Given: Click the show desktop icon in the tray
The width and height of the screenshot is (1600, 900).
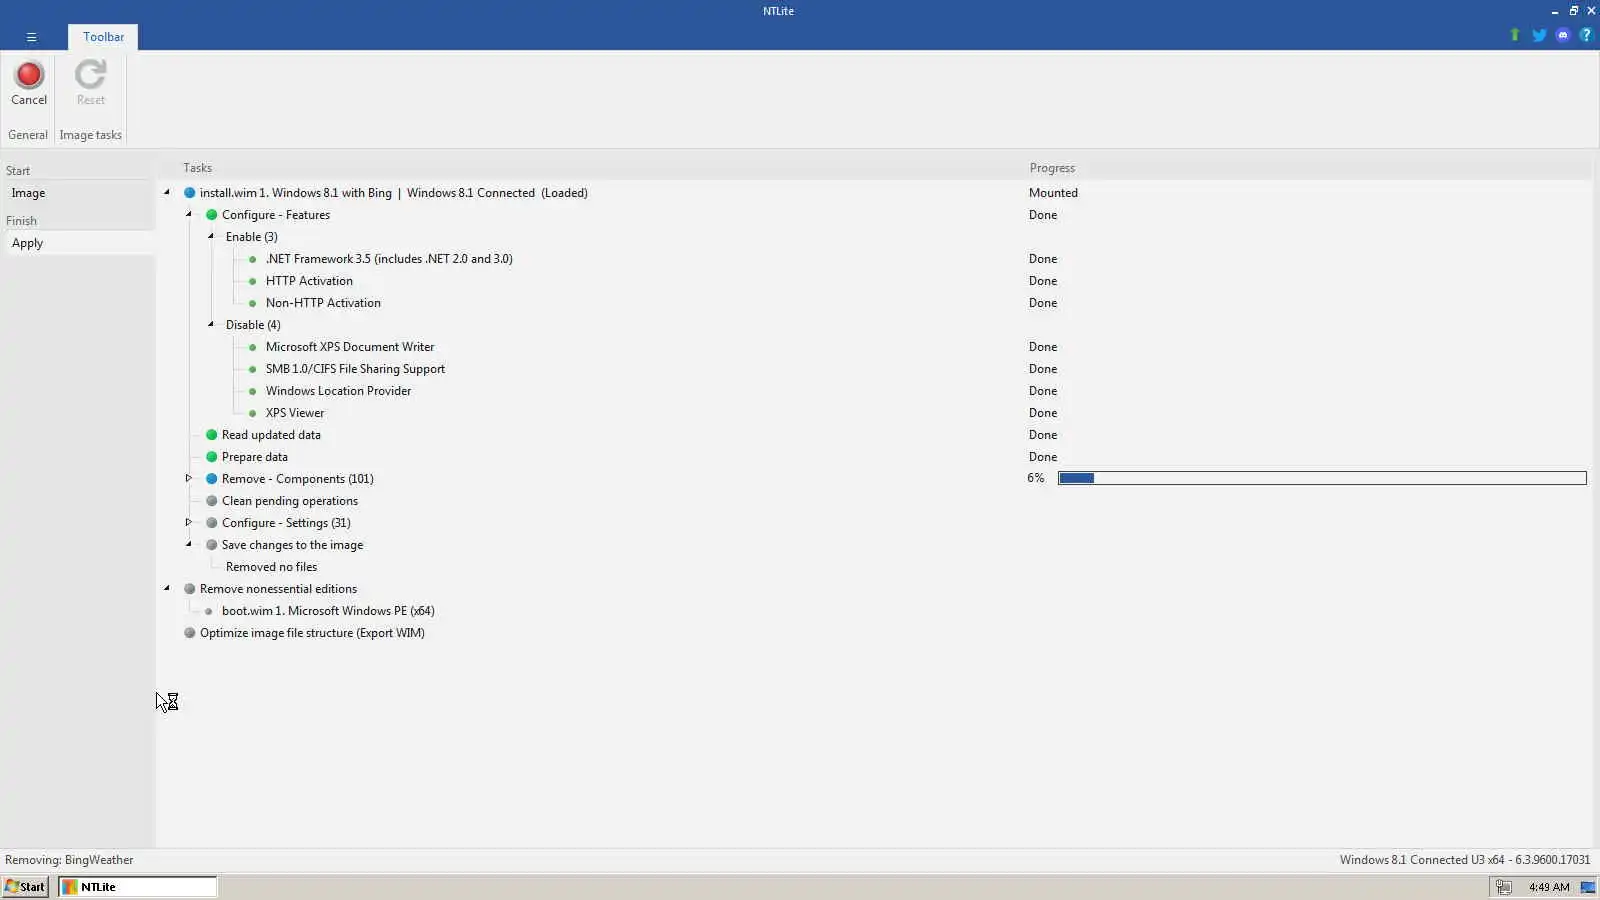Looking at the screenshot, I should 1588,887.
